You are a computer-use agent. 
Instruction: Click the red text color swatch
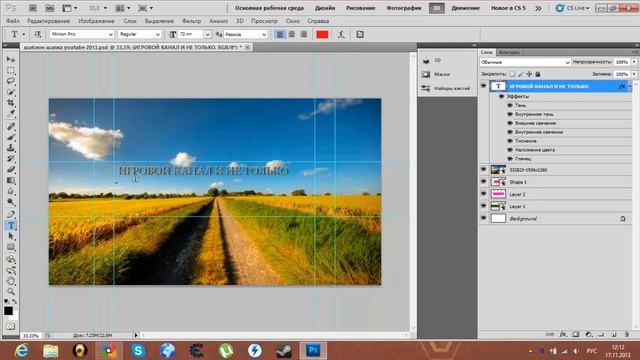point(322,35)
